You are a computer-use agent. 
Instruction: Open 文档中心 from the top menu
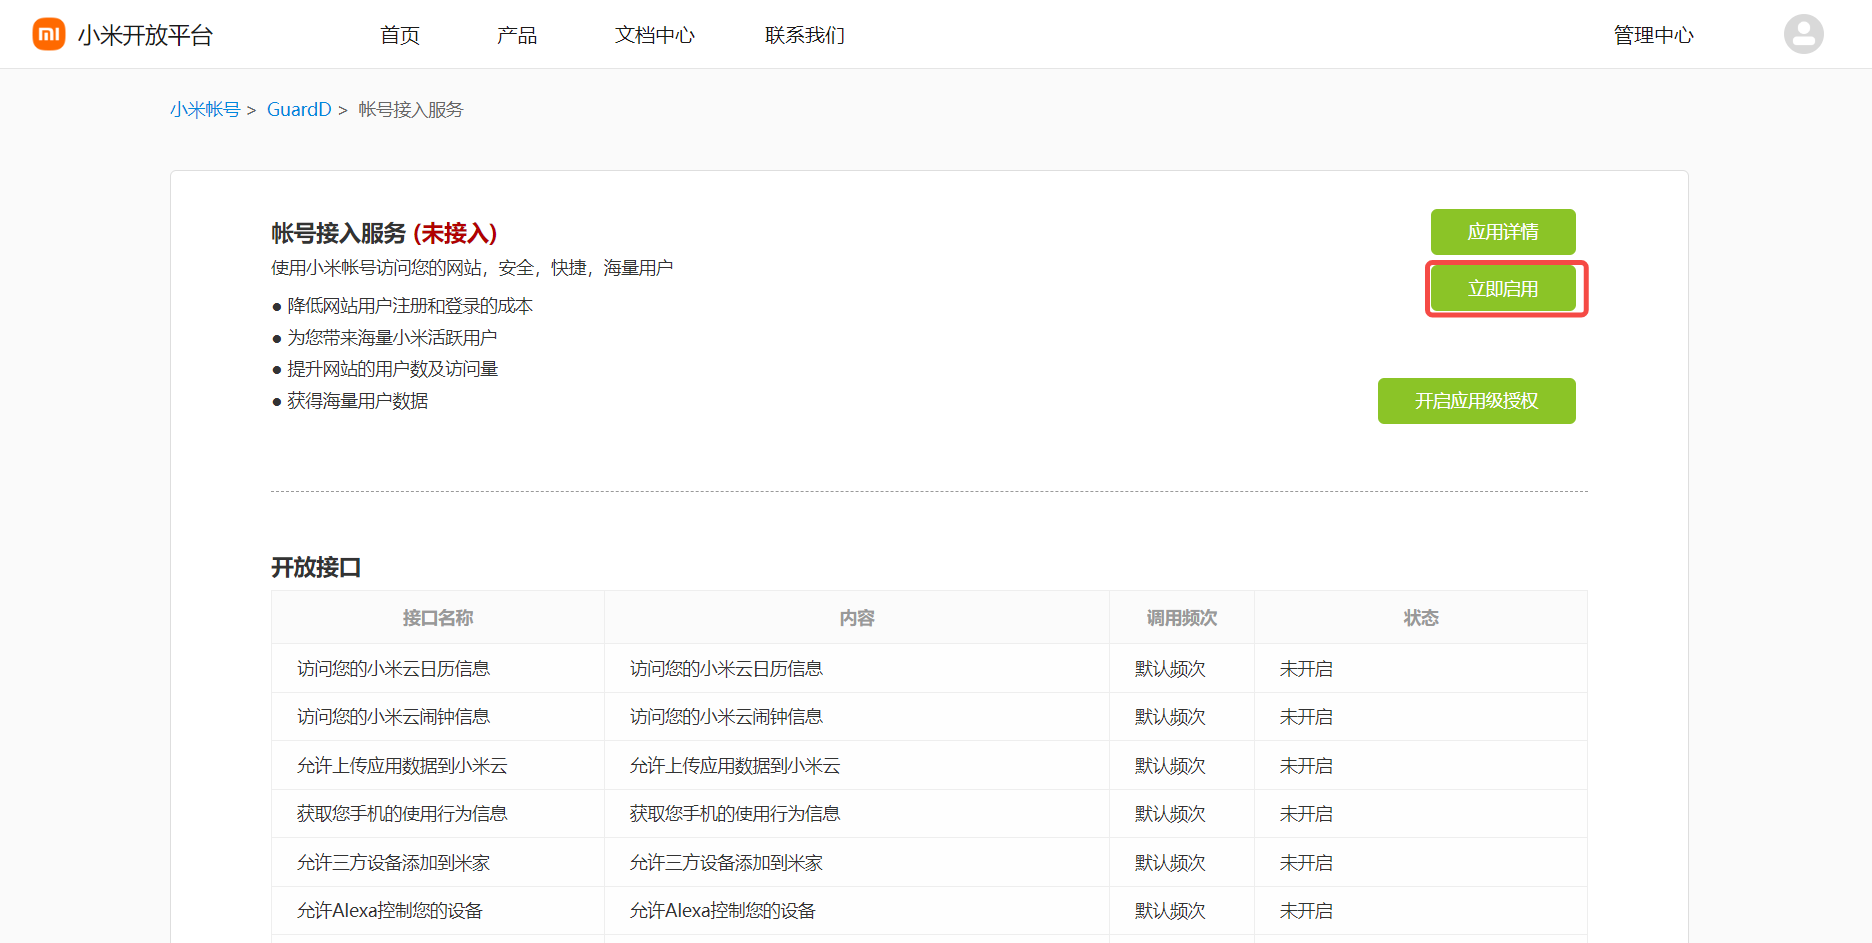654,35
